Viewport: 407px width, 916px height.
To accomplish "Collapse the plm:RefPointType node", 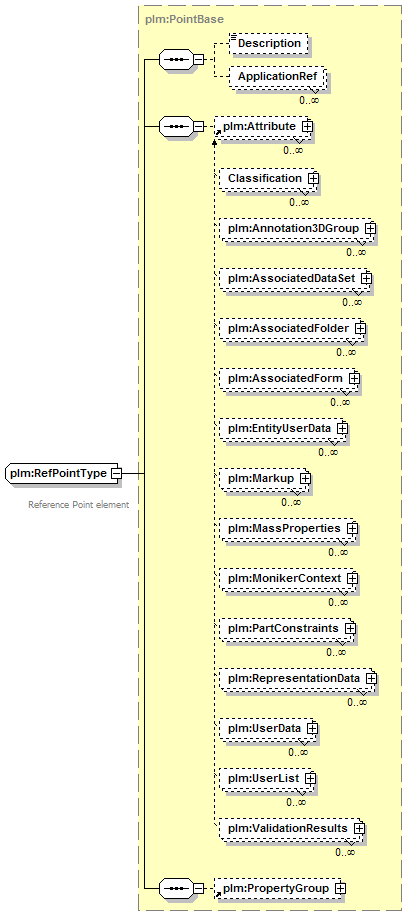I will pyautogui.click(x=117, y=473).
